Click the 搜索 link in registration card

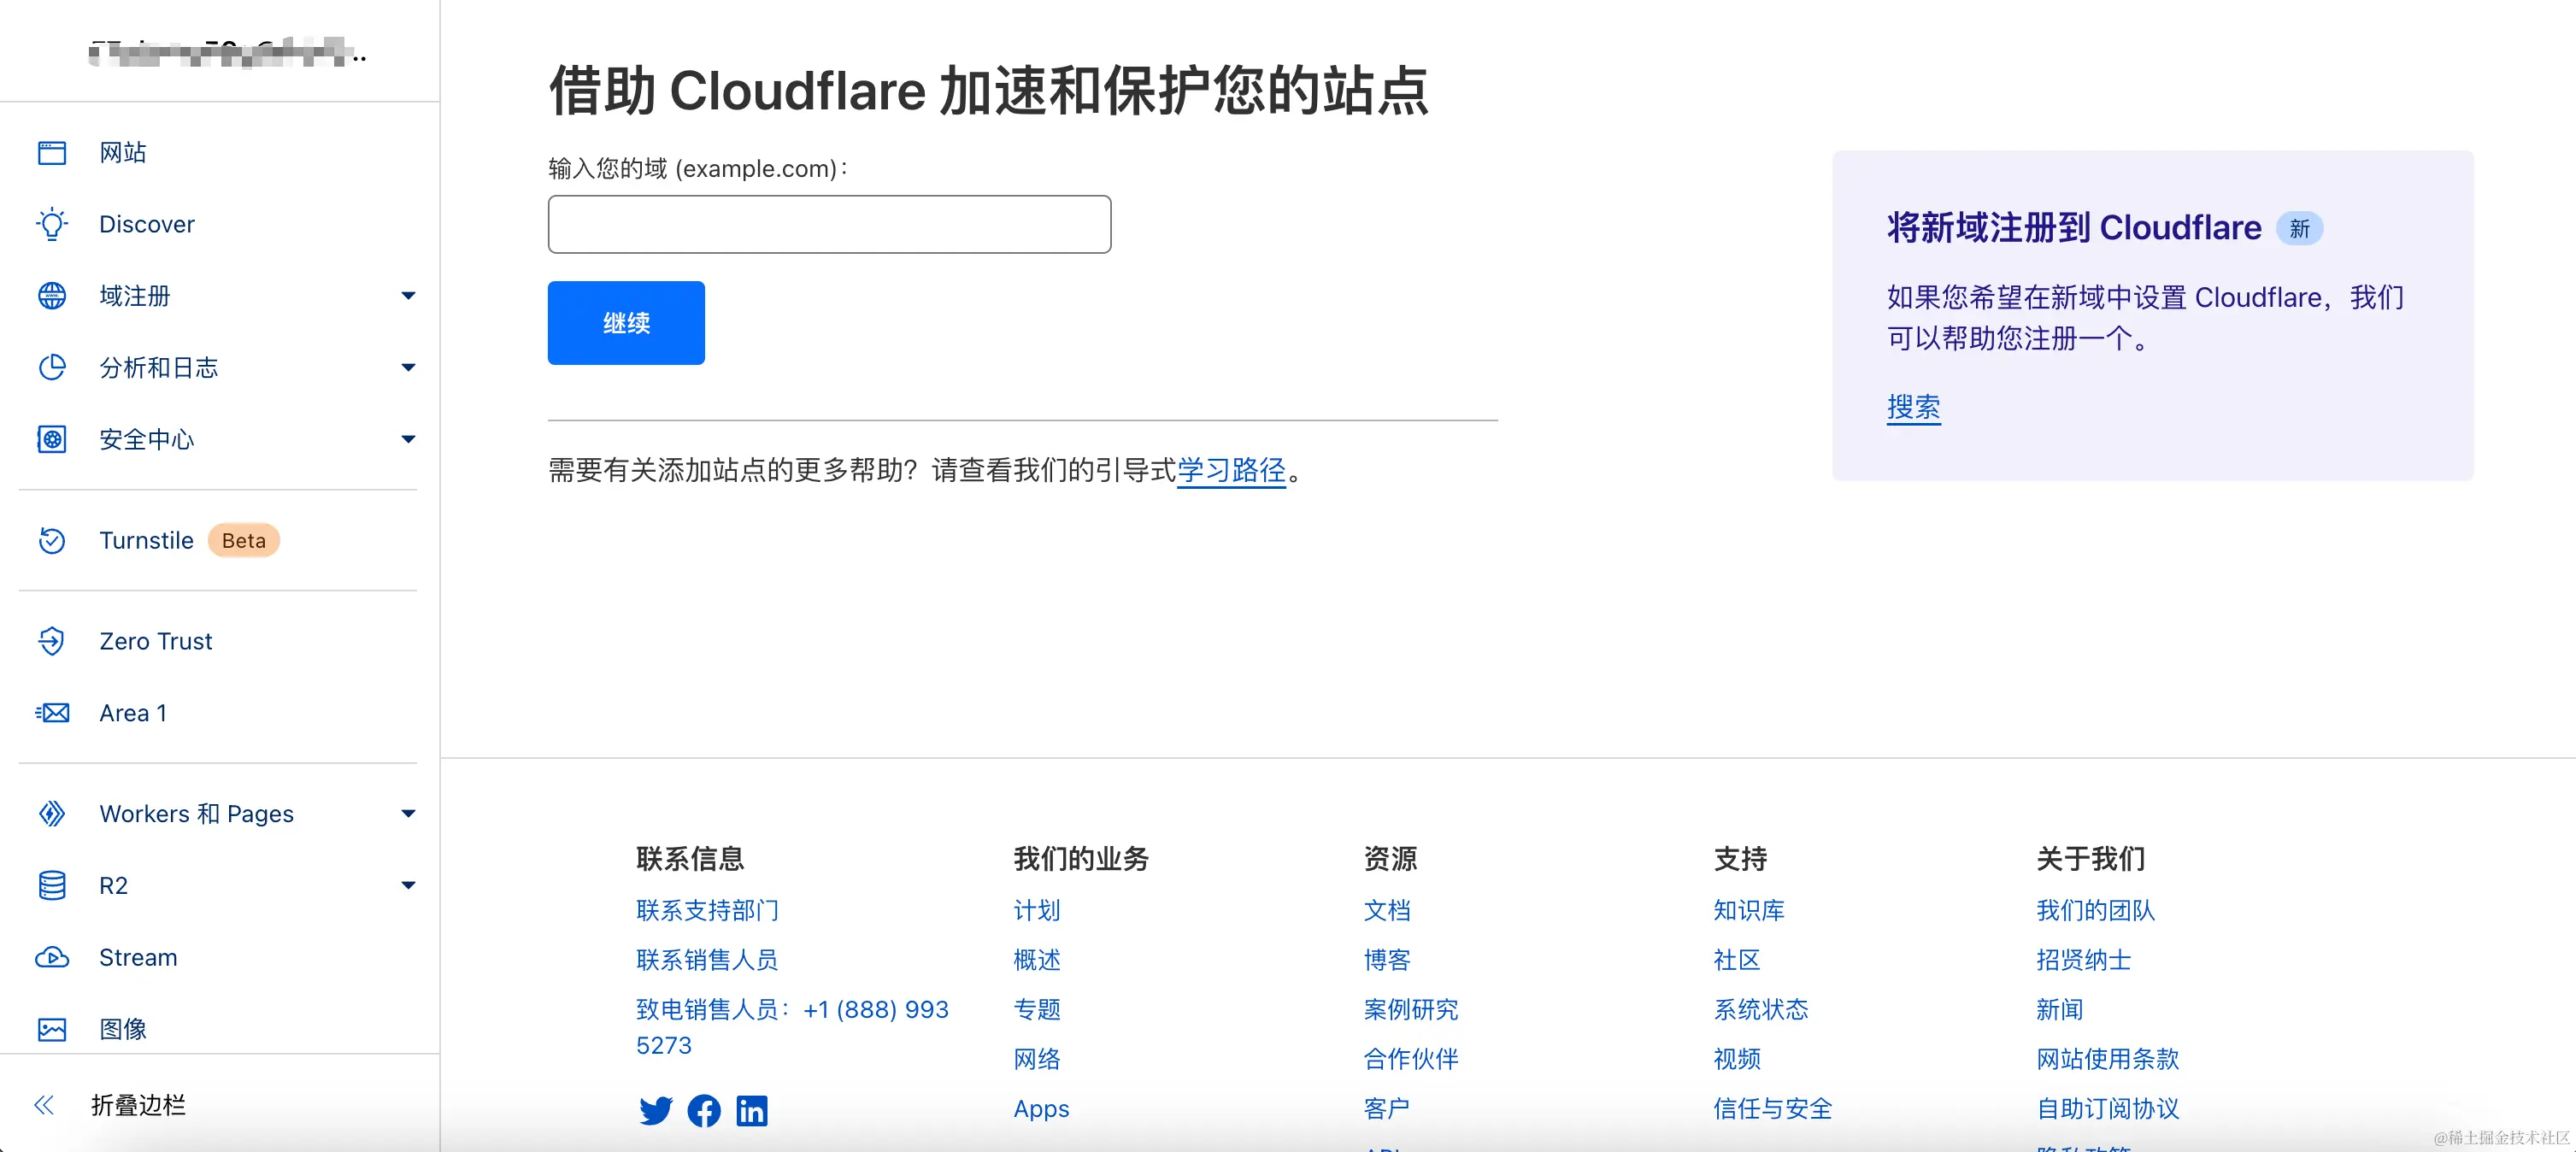click(1913, 407)
